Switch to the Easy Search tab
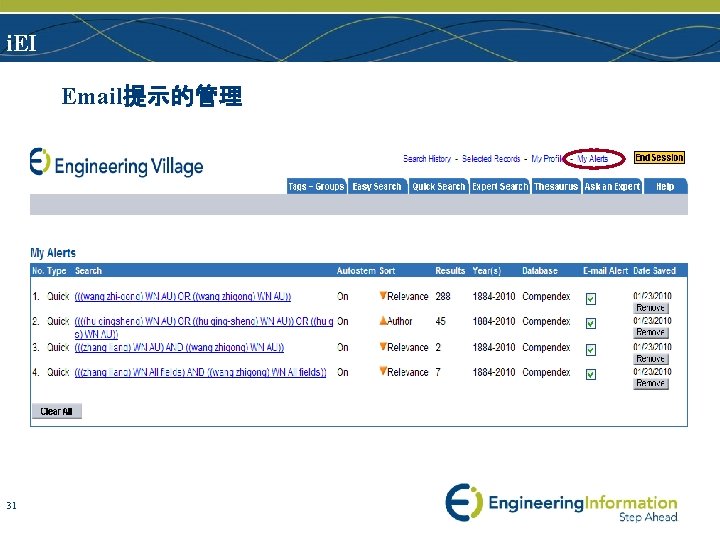 coord(377,186)
